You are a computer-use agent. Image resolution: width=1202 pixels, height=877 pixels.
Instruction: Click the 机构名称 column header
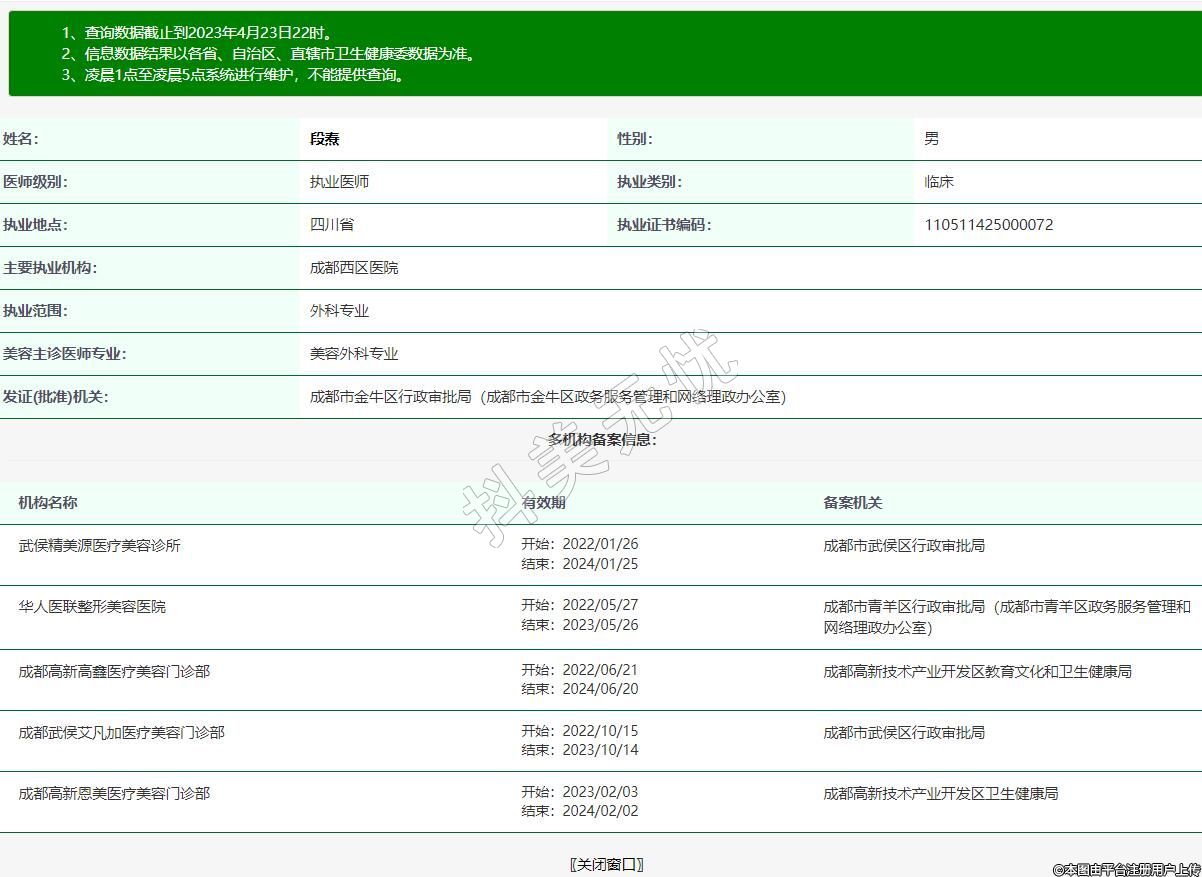coord(48,503)
